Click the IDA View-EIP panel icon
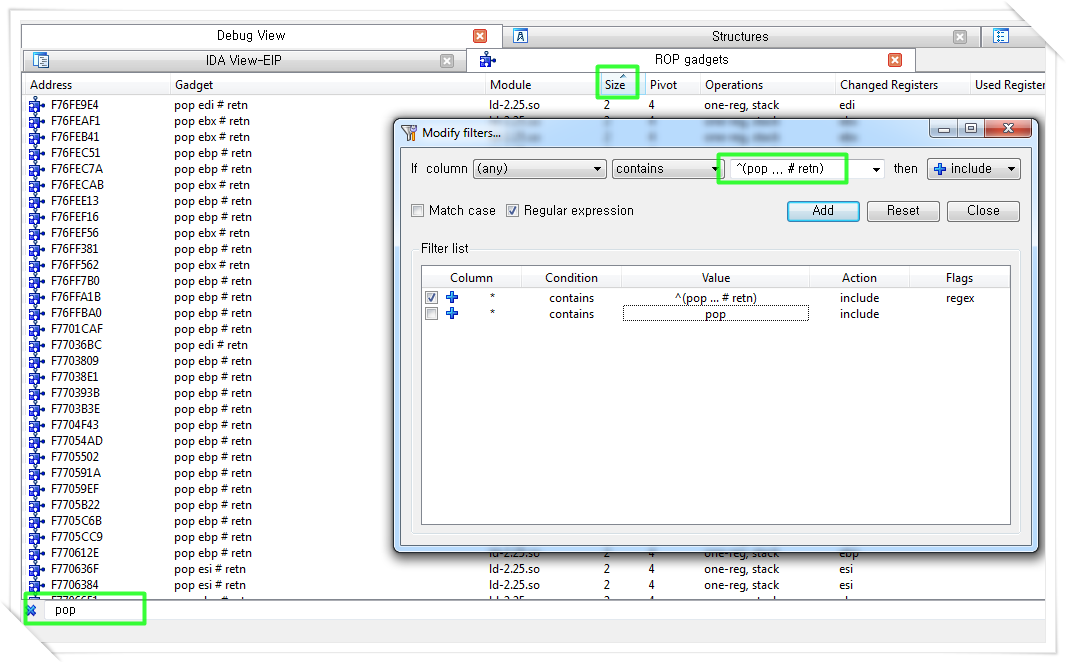This screenshot has height=663, width=1066. [40, 60]
